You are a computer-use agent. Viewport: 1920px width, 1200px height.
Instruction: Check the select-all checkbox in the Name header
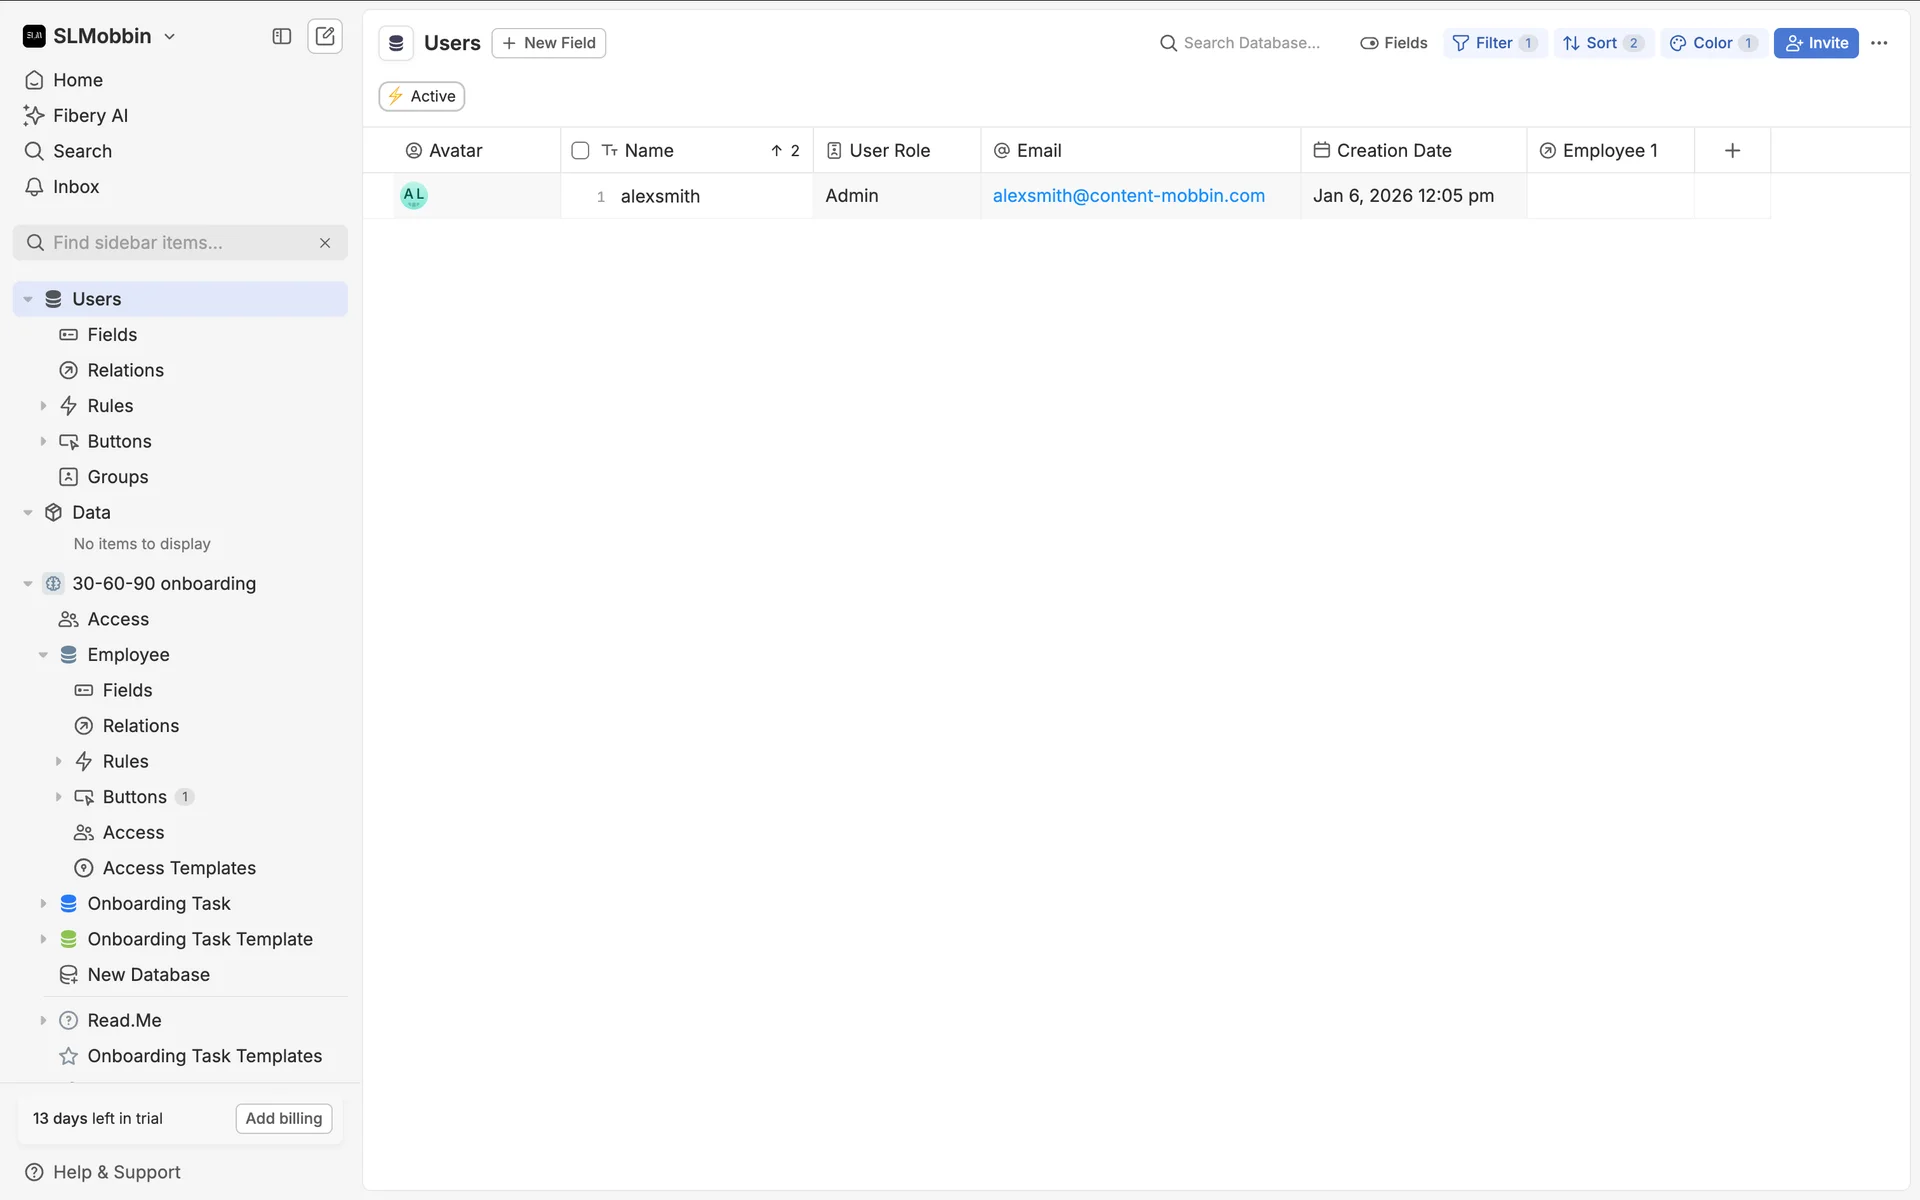(x=580, y=151)
